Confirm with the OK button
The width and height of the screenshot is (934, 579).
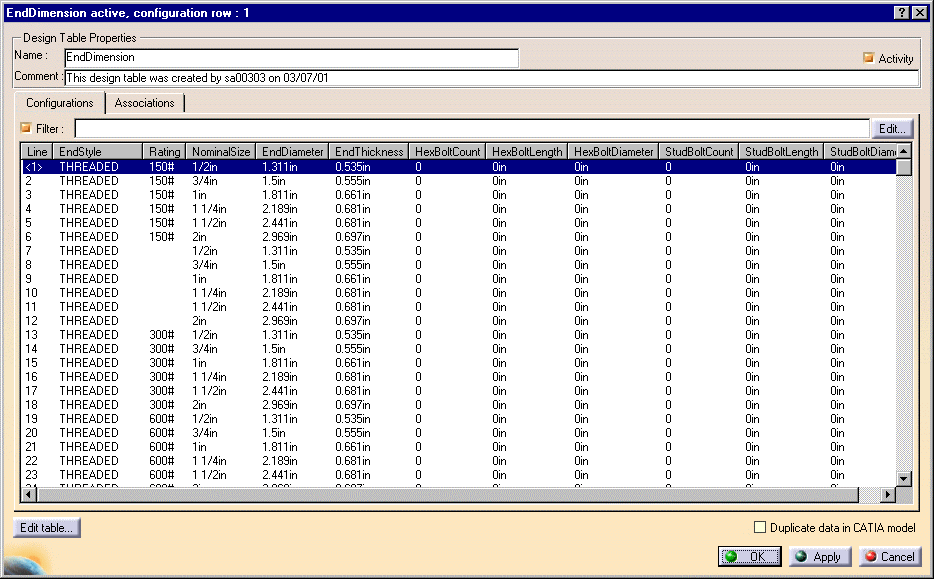[x=749, y=556]
